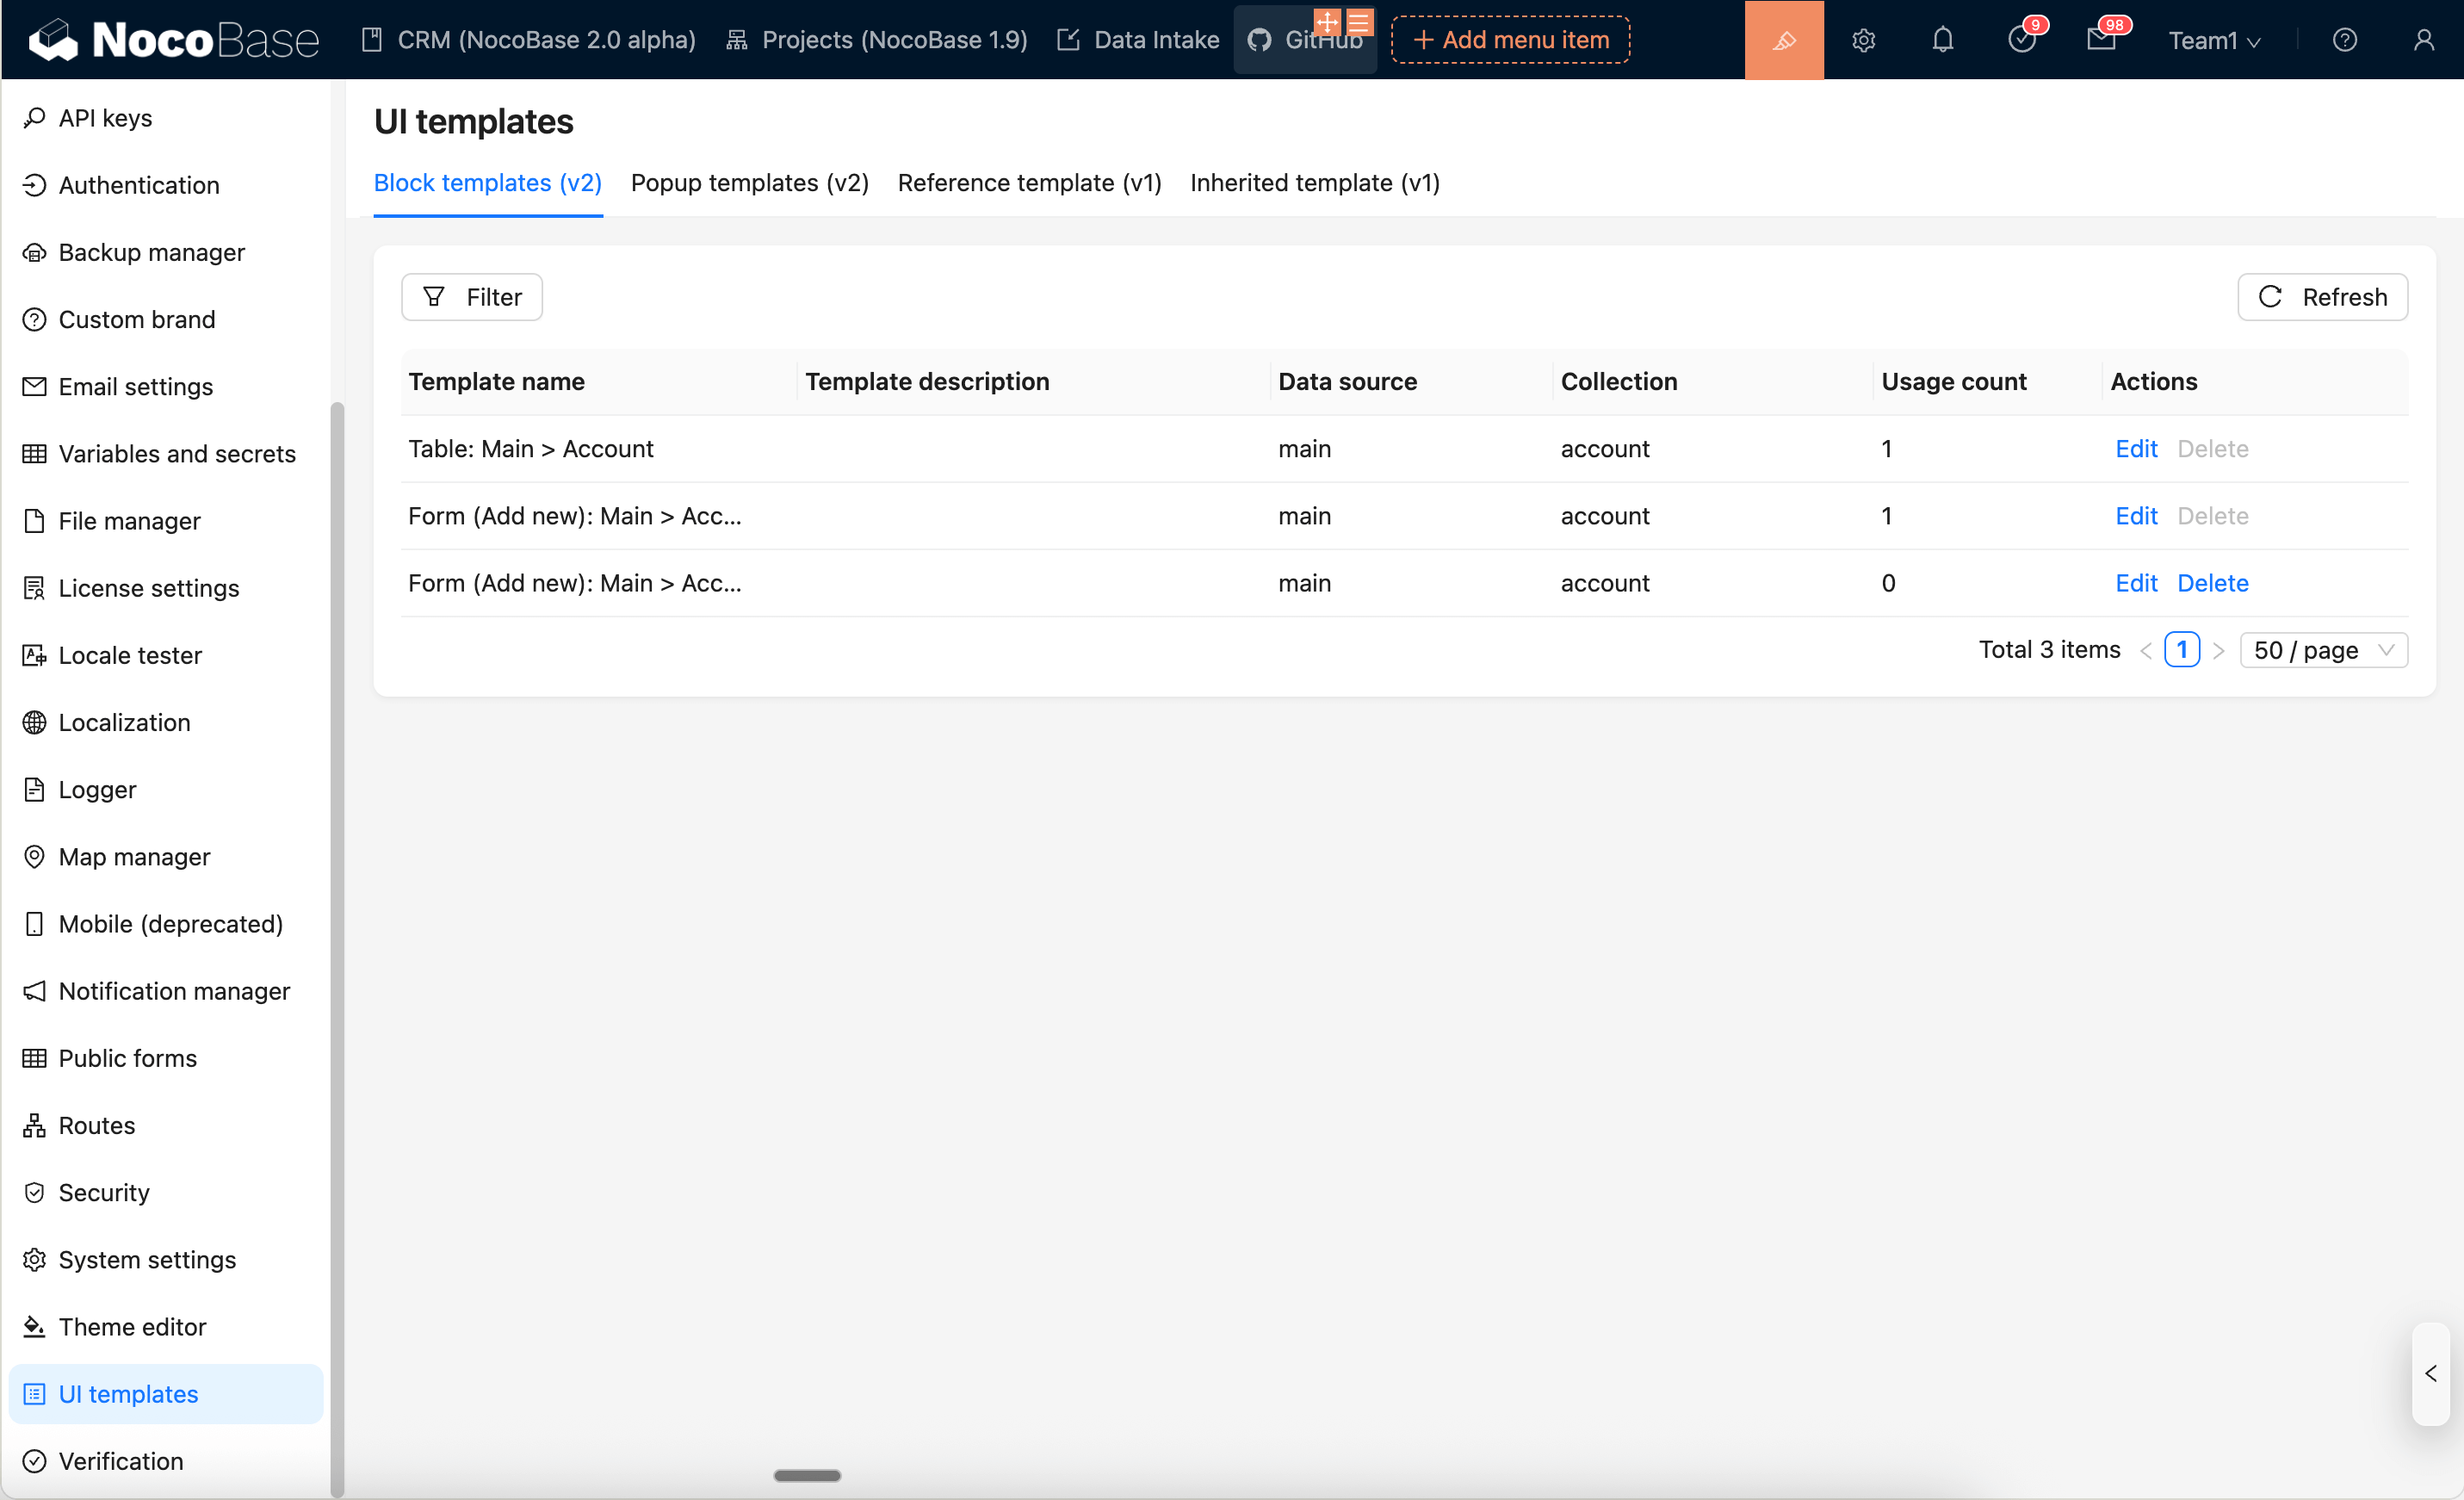The height and width of the screenshot is (1500, 2464).
Task: Switch to Popup templates (v2) tab
Action: (749, 183)
